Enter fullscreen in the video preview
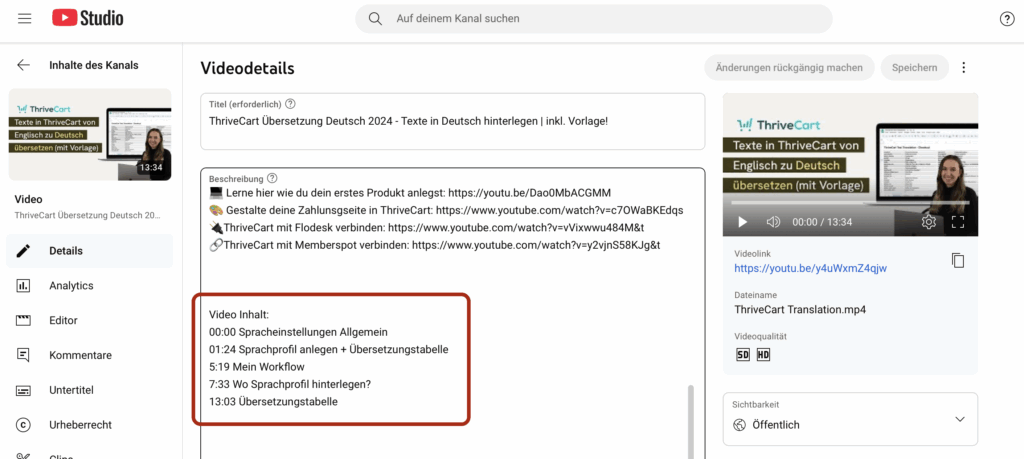The width and height of the screenshot is (1024, 459). pyautogui.click(x=958, y=222)
